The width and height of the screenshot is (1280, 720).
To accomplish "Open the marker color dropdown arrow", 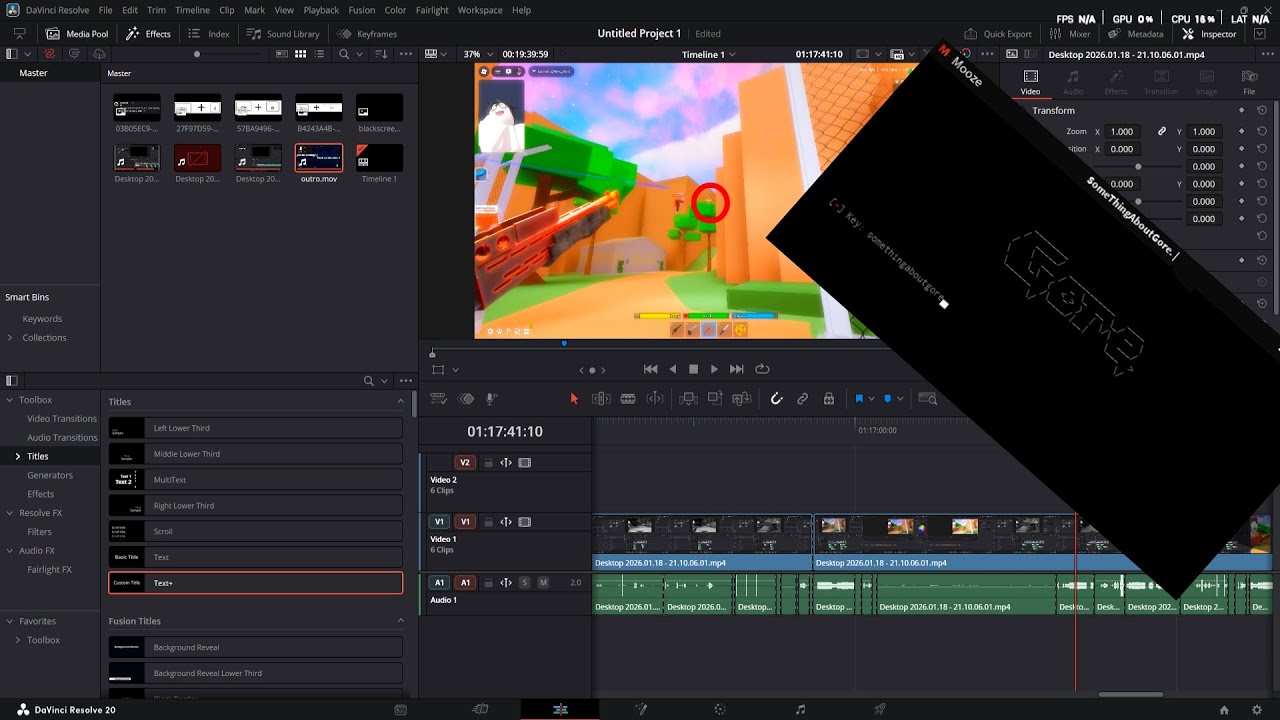I will coord(900,399).
